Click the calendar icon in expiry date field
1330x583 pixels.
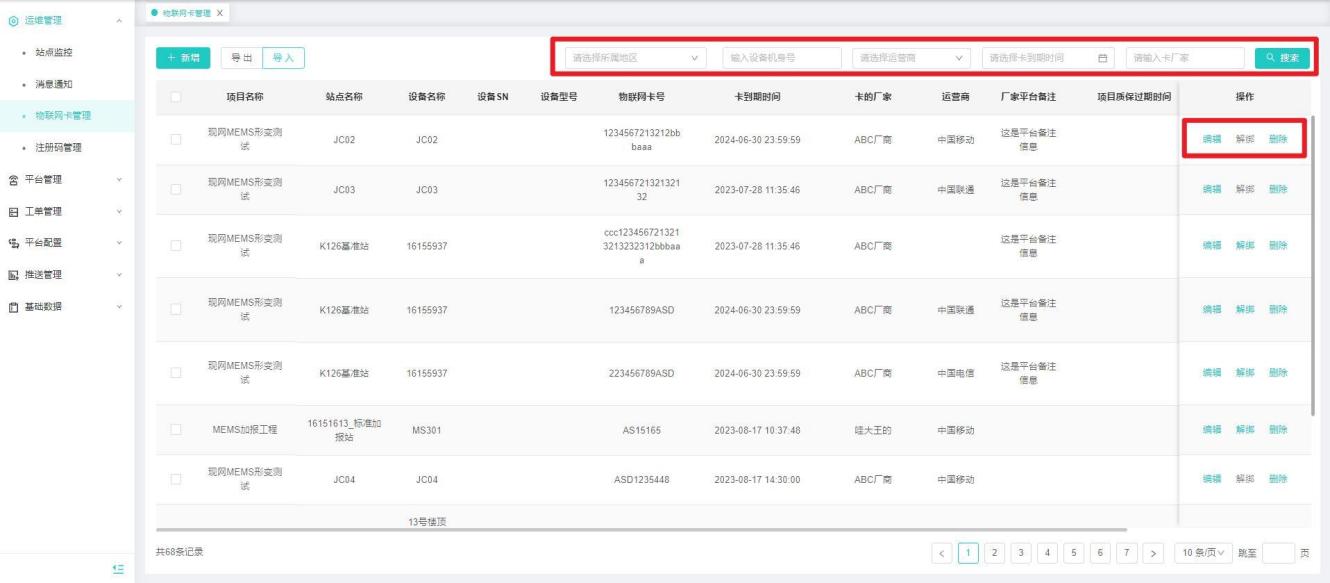tap(1103, 58)
